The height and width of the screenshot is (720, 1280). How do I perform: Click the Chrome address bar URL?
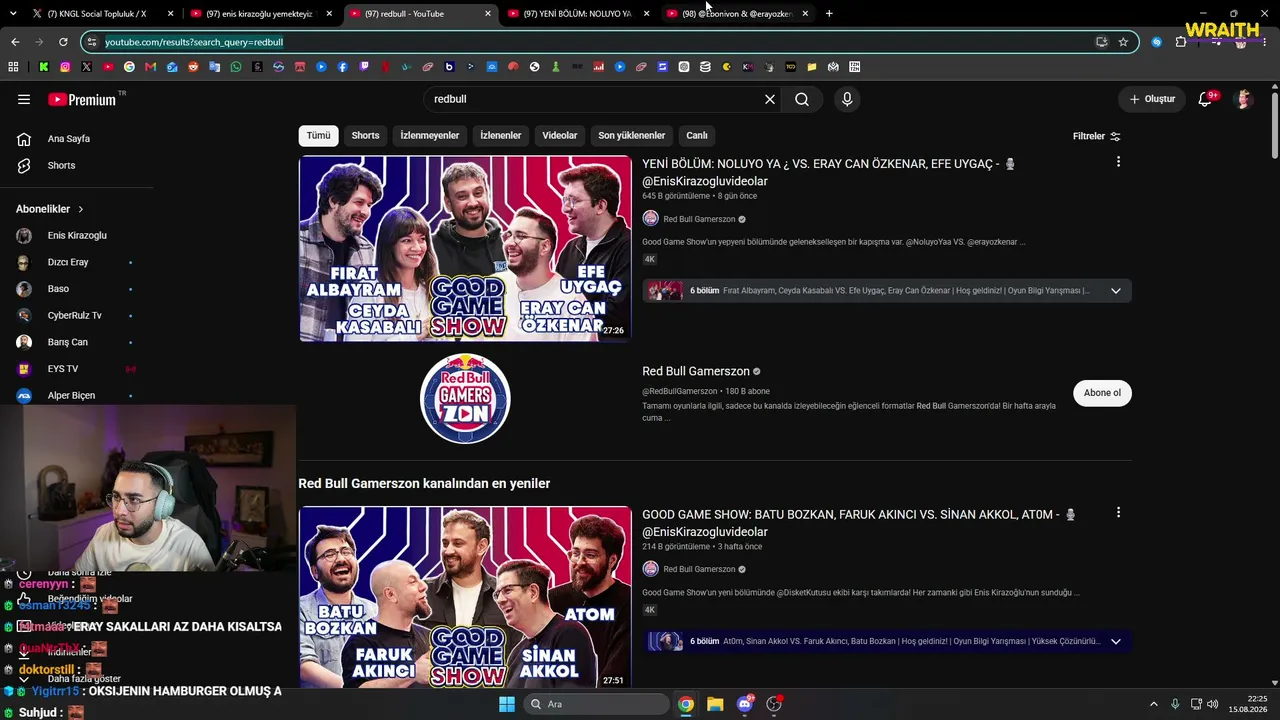coord(194,42)
